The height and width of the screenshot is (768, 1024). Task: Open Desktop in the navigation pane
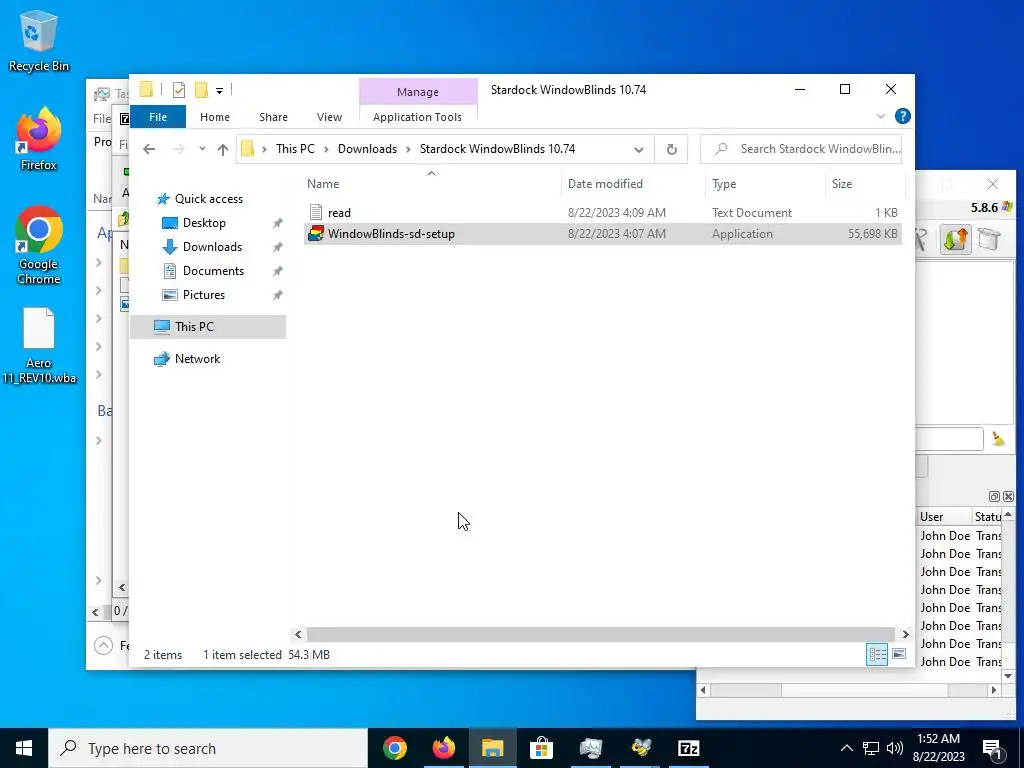[x=204, y=223]
